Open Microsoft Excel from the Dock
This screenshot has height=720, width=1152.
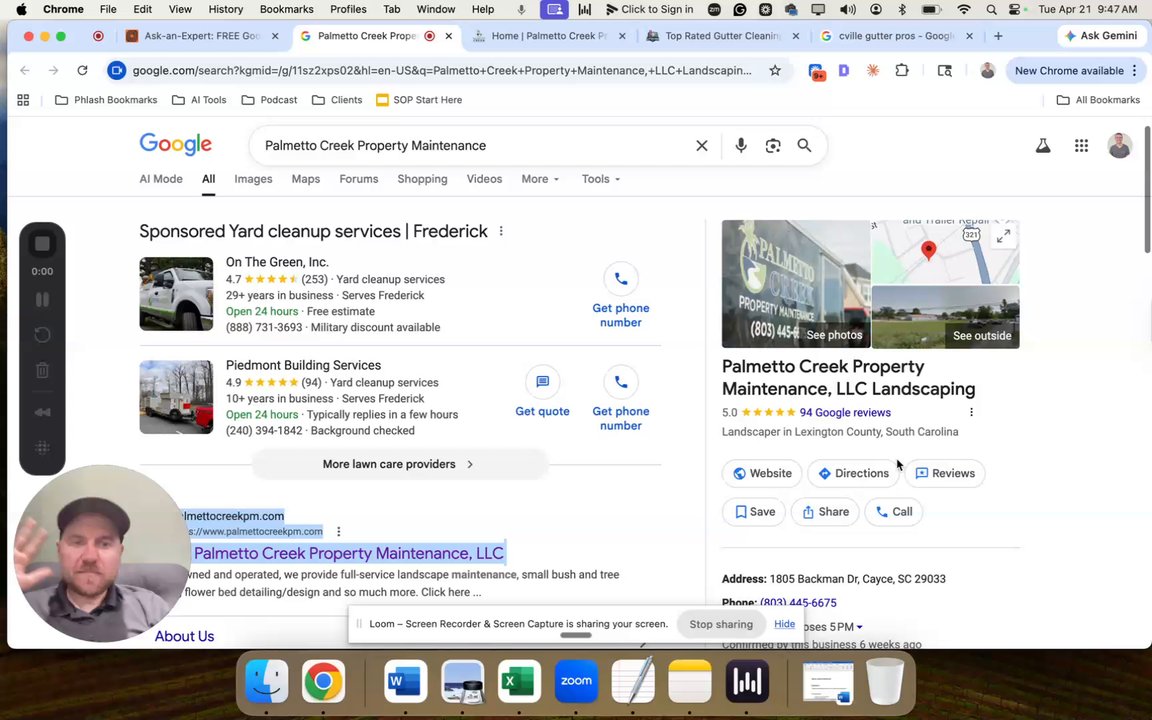[x=519, y=681]
